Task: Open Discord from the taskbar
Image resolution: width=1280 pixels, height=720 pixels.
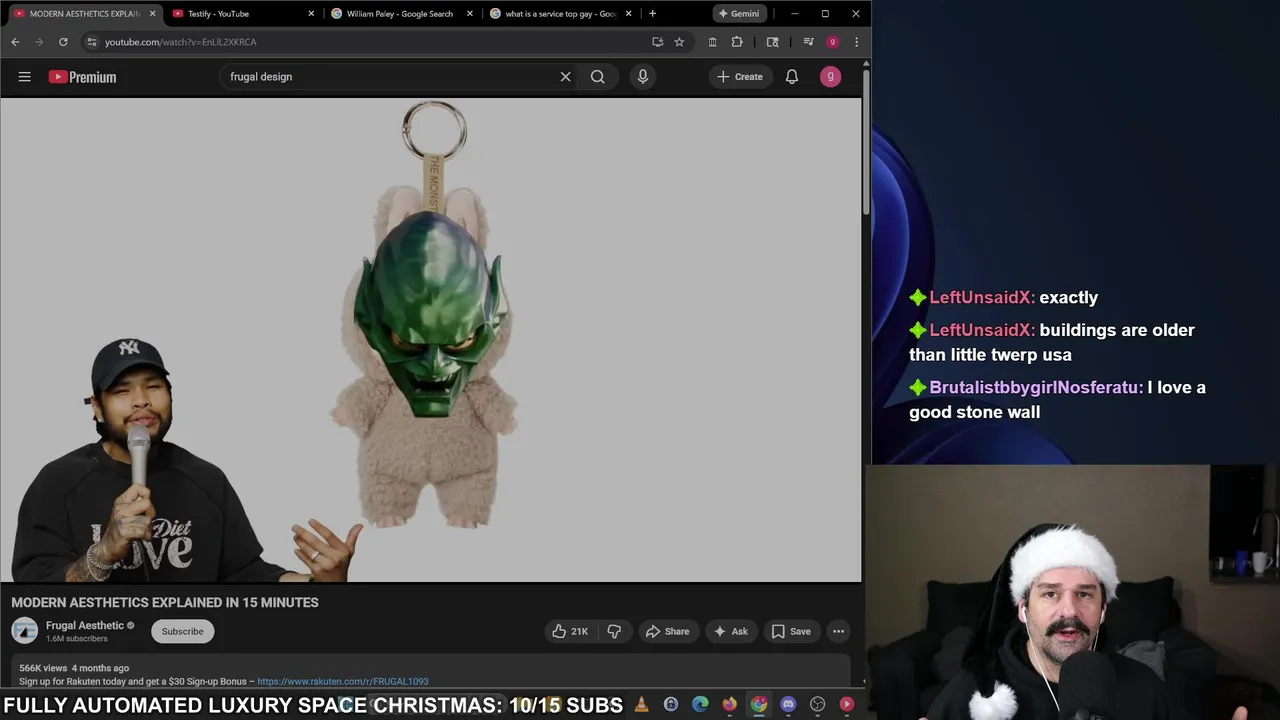Action: click(788, 704)
